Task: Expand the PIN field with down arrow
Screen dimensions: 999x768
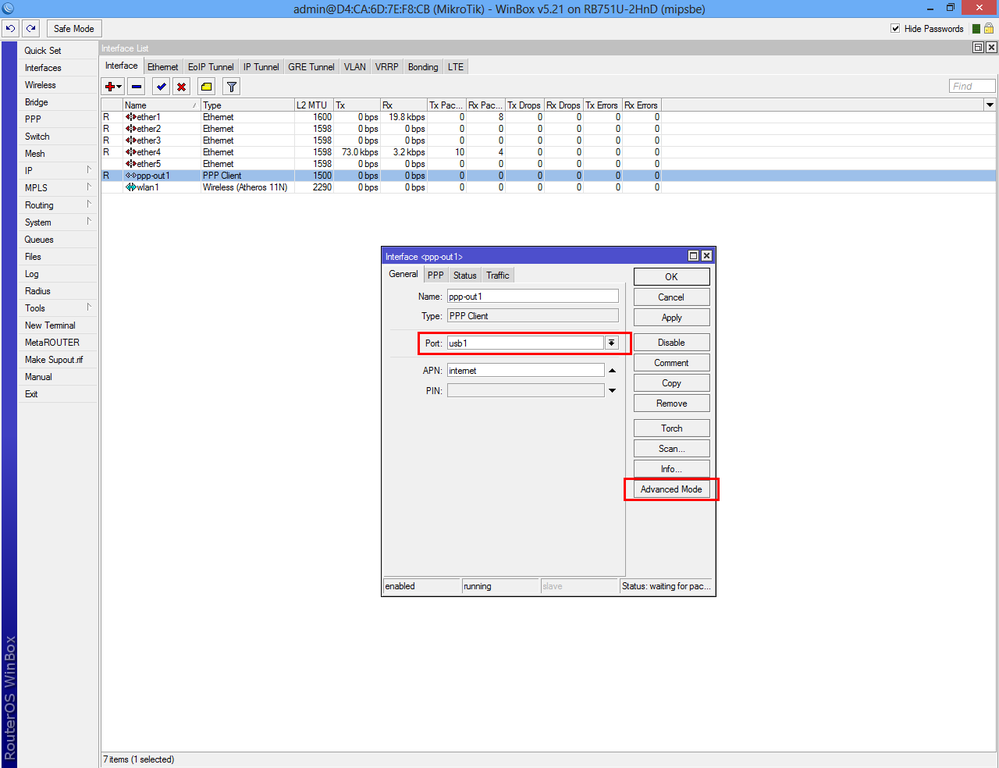Action: [612, 391]
